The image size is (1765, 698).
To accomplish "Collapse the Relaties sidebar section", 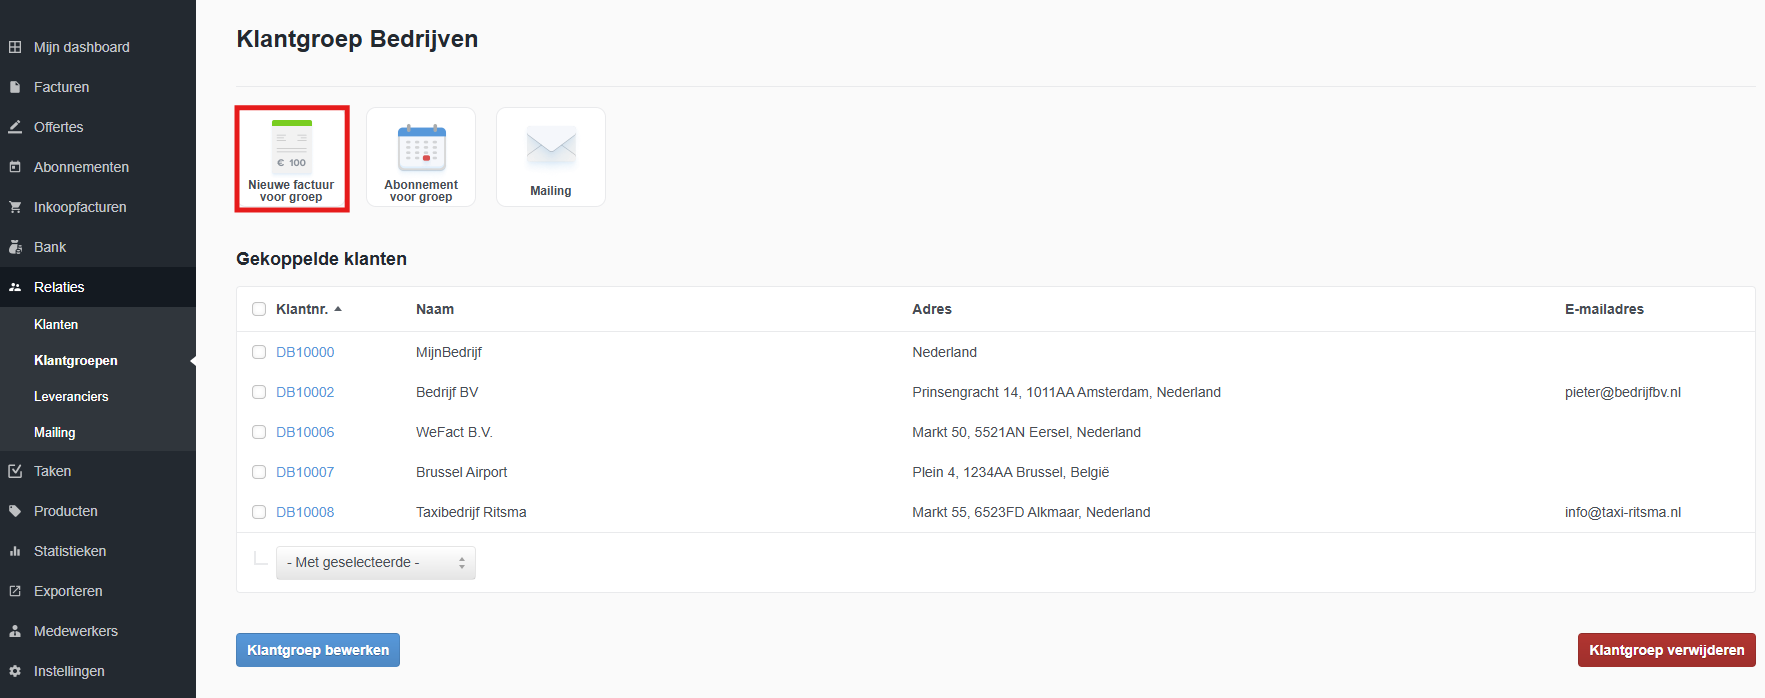I will (x=59, y=287).
